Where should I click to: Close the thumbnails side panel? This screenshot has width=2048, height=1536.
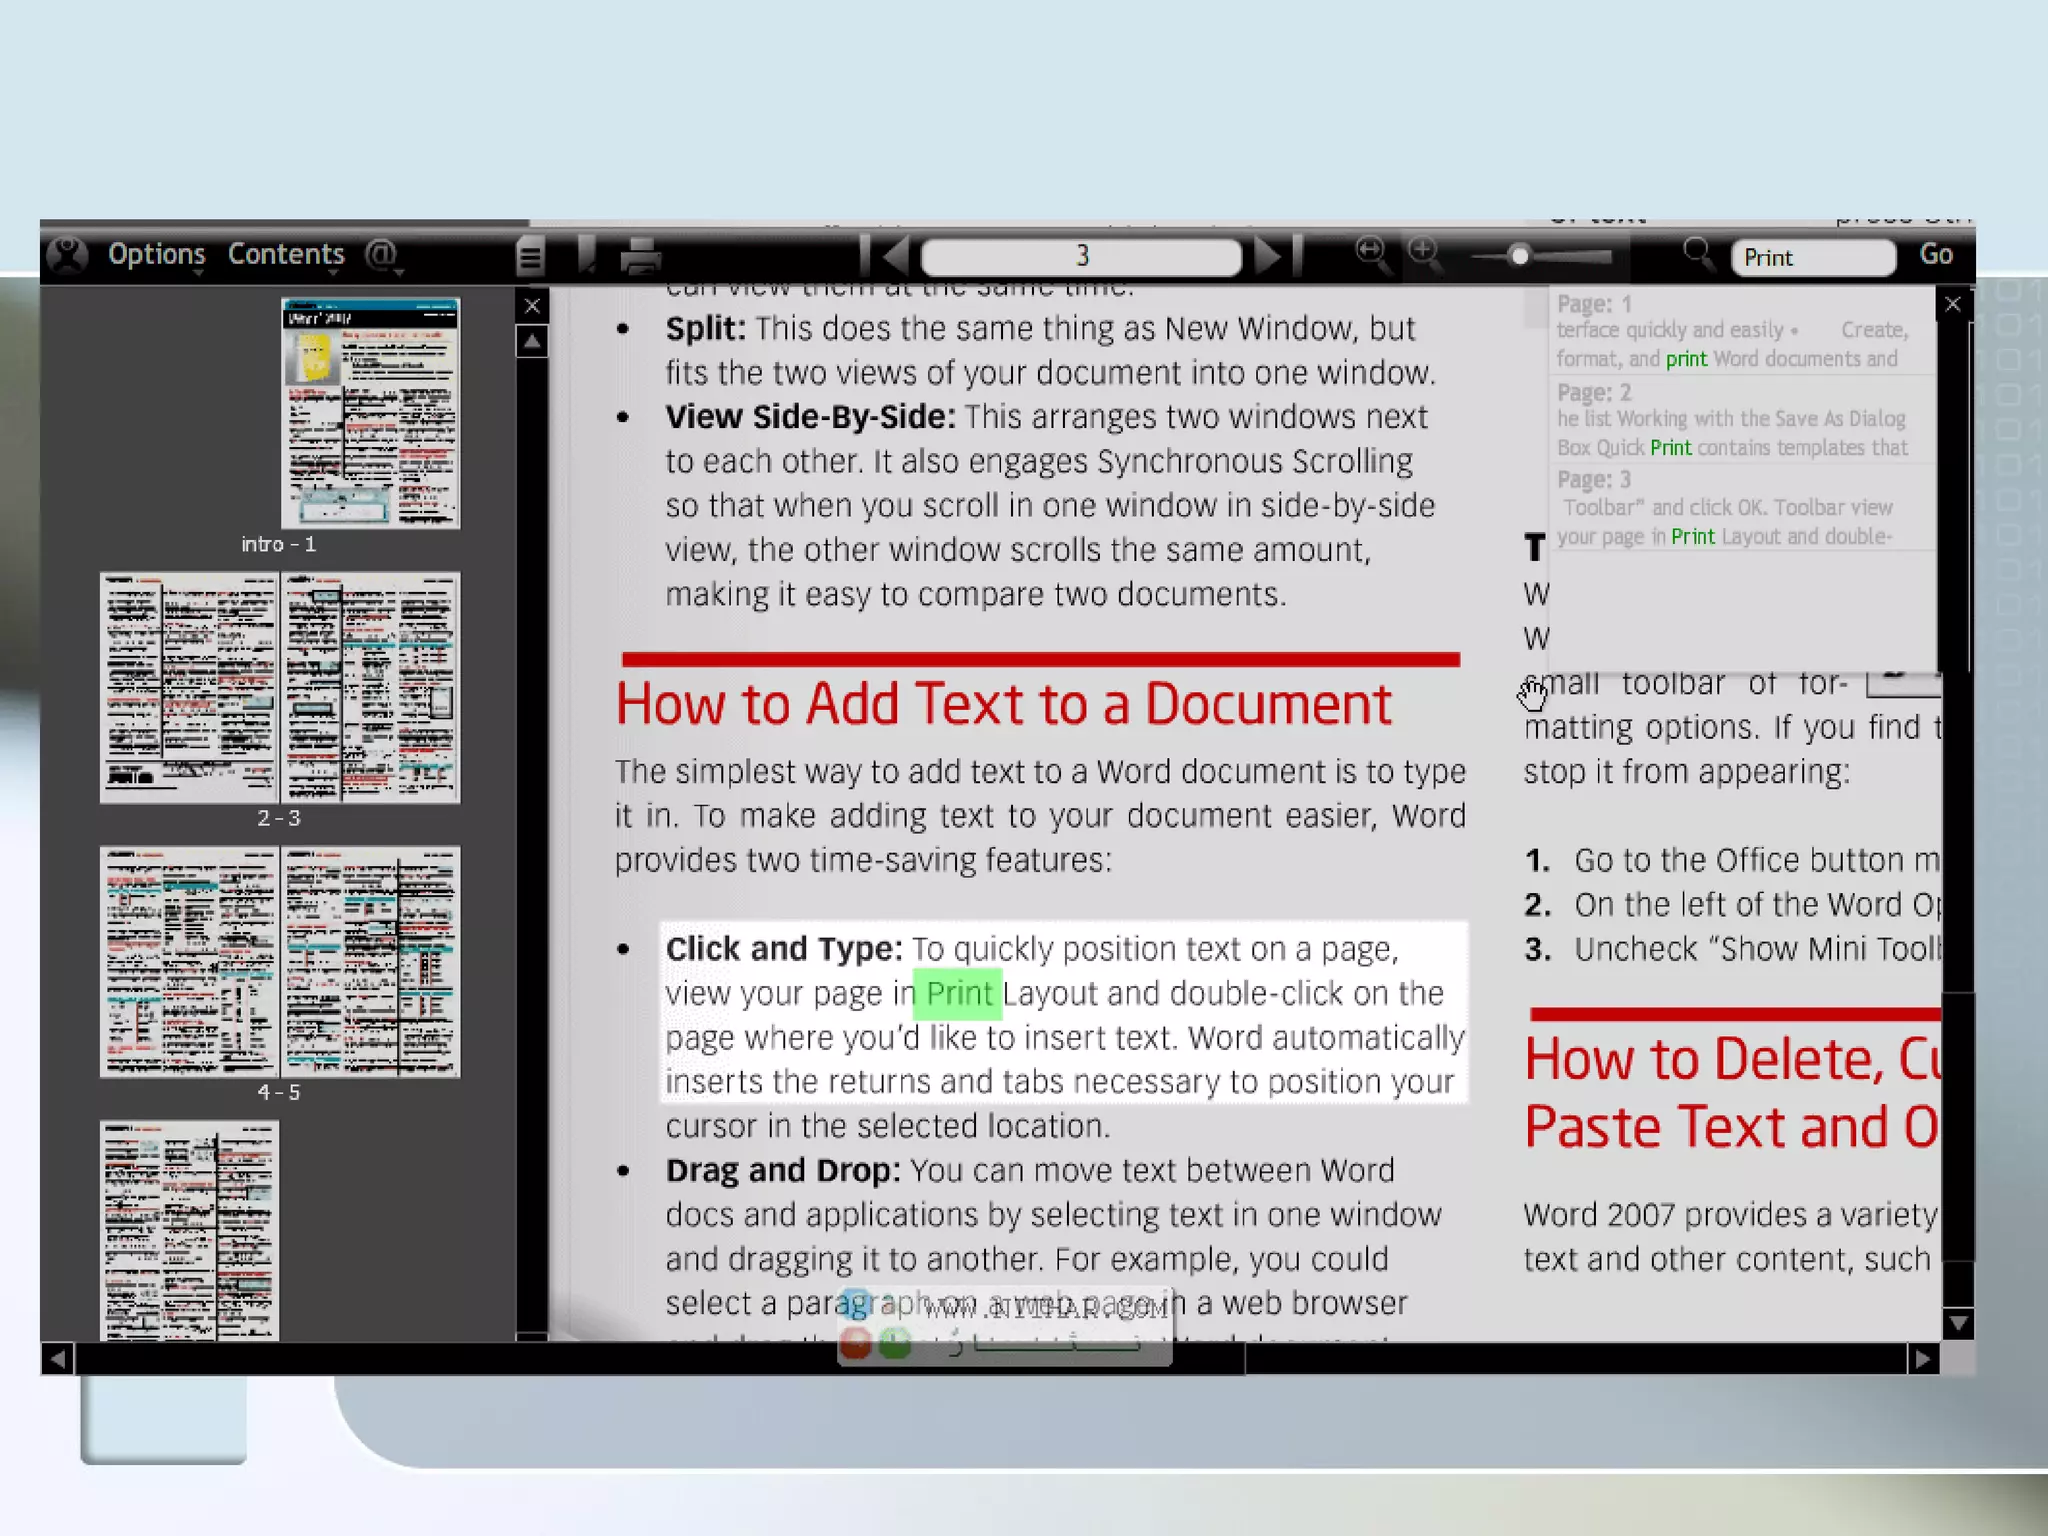[x=532, y=306]
